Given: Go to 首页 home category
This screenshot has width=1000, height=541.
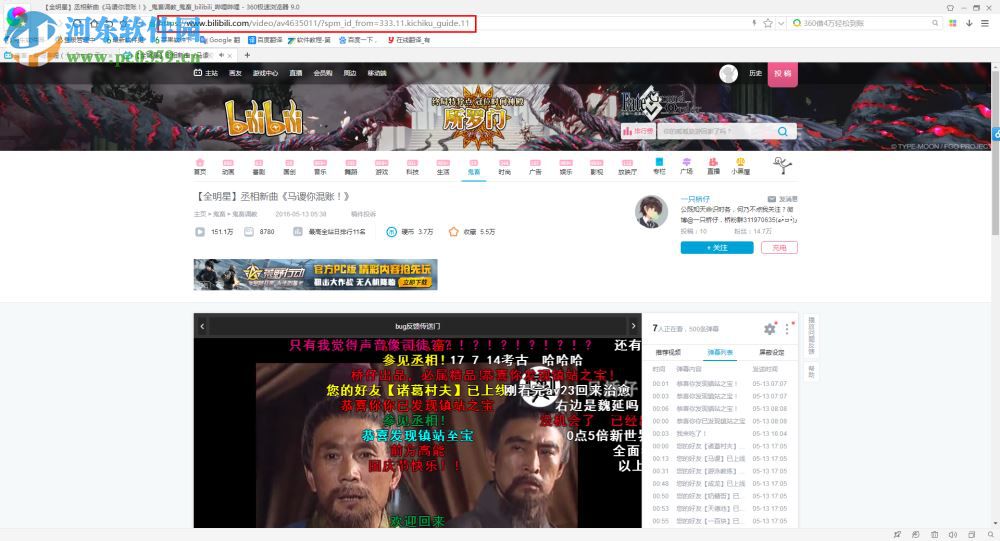Looking at the screenshot, I should coord(200,167).
